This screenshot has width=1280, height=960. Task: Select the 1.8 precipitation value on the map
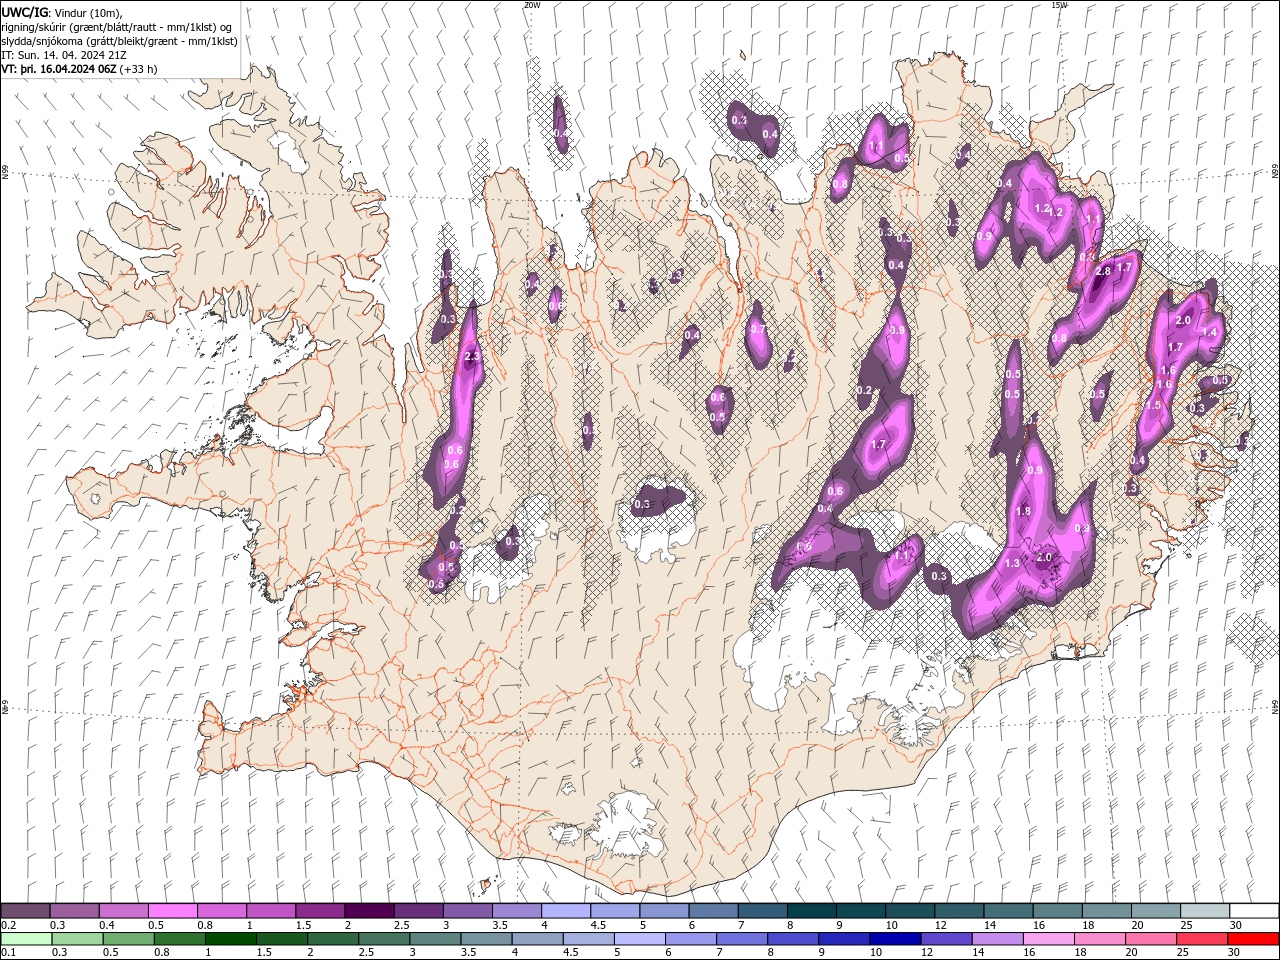point(1023,511)
